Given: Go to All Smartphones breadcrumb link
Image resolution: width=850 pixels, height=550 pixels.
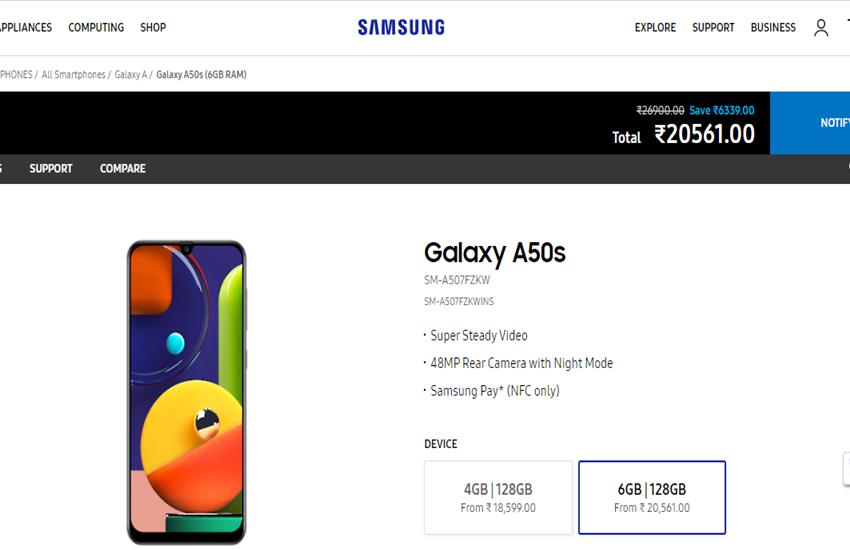Looking at the screenshot, I should [73, 75].
